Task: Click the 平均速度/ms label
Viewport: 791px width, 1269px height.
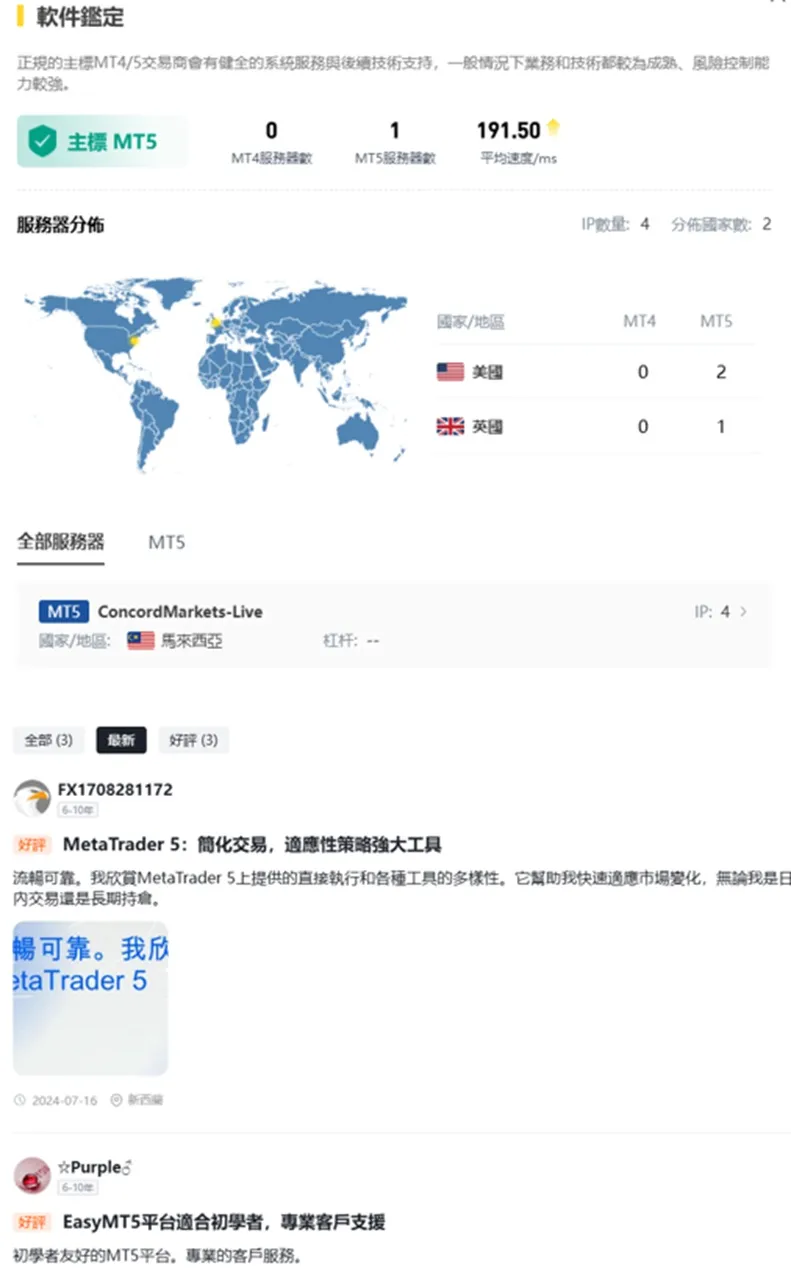Action: [518, 158]
